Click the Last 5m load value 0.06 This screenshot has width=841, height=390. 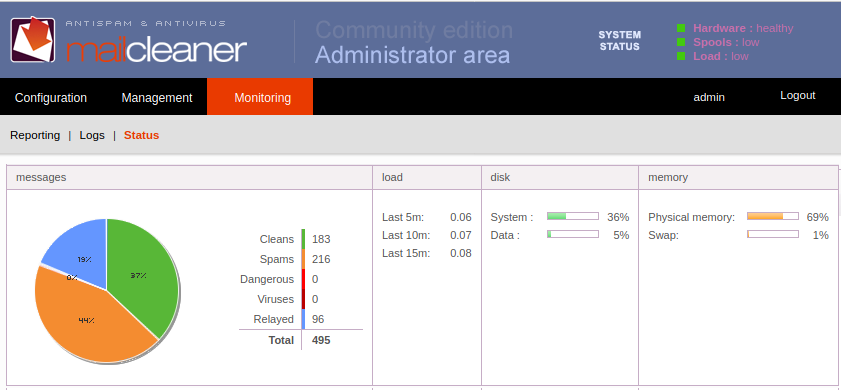[x=461, y=217]
